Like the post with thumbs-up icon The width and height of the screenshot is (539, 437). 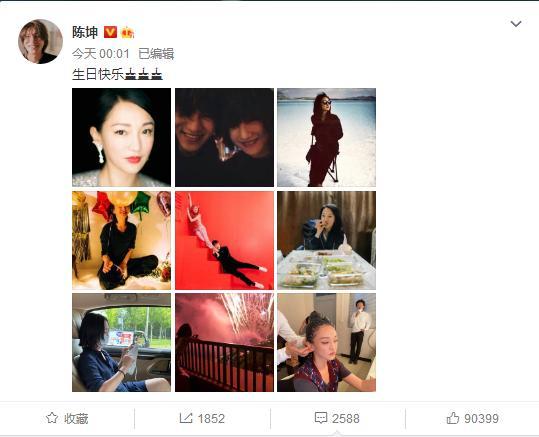coord(453,418)
